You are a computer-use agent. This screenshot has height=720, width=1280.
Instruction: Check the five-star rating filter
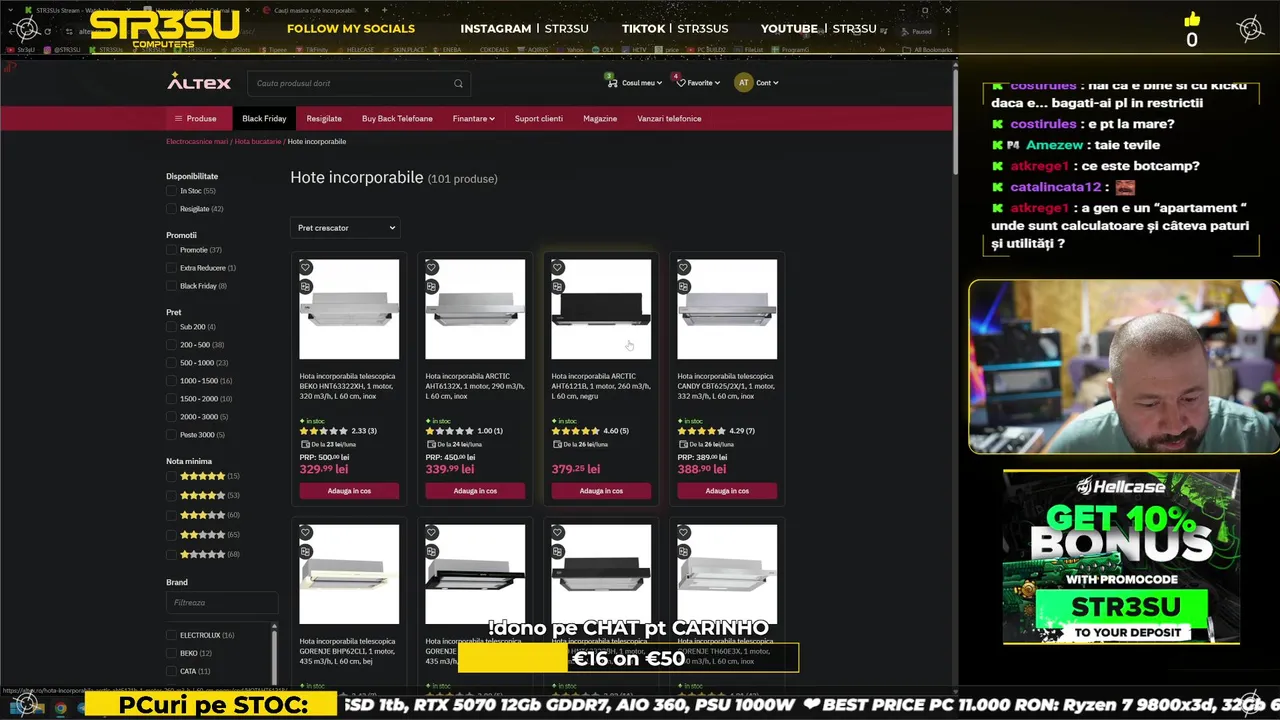point(171,476)
